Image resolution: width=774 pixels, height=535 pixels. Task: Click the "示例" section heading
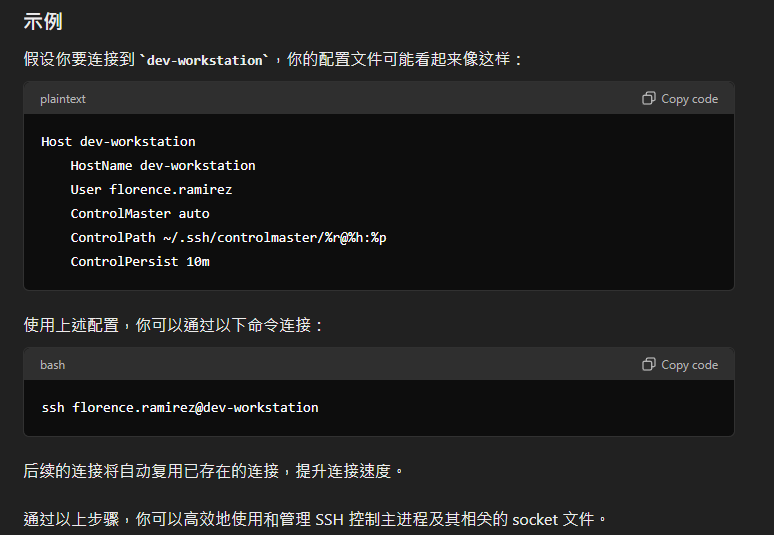[43, 21]
